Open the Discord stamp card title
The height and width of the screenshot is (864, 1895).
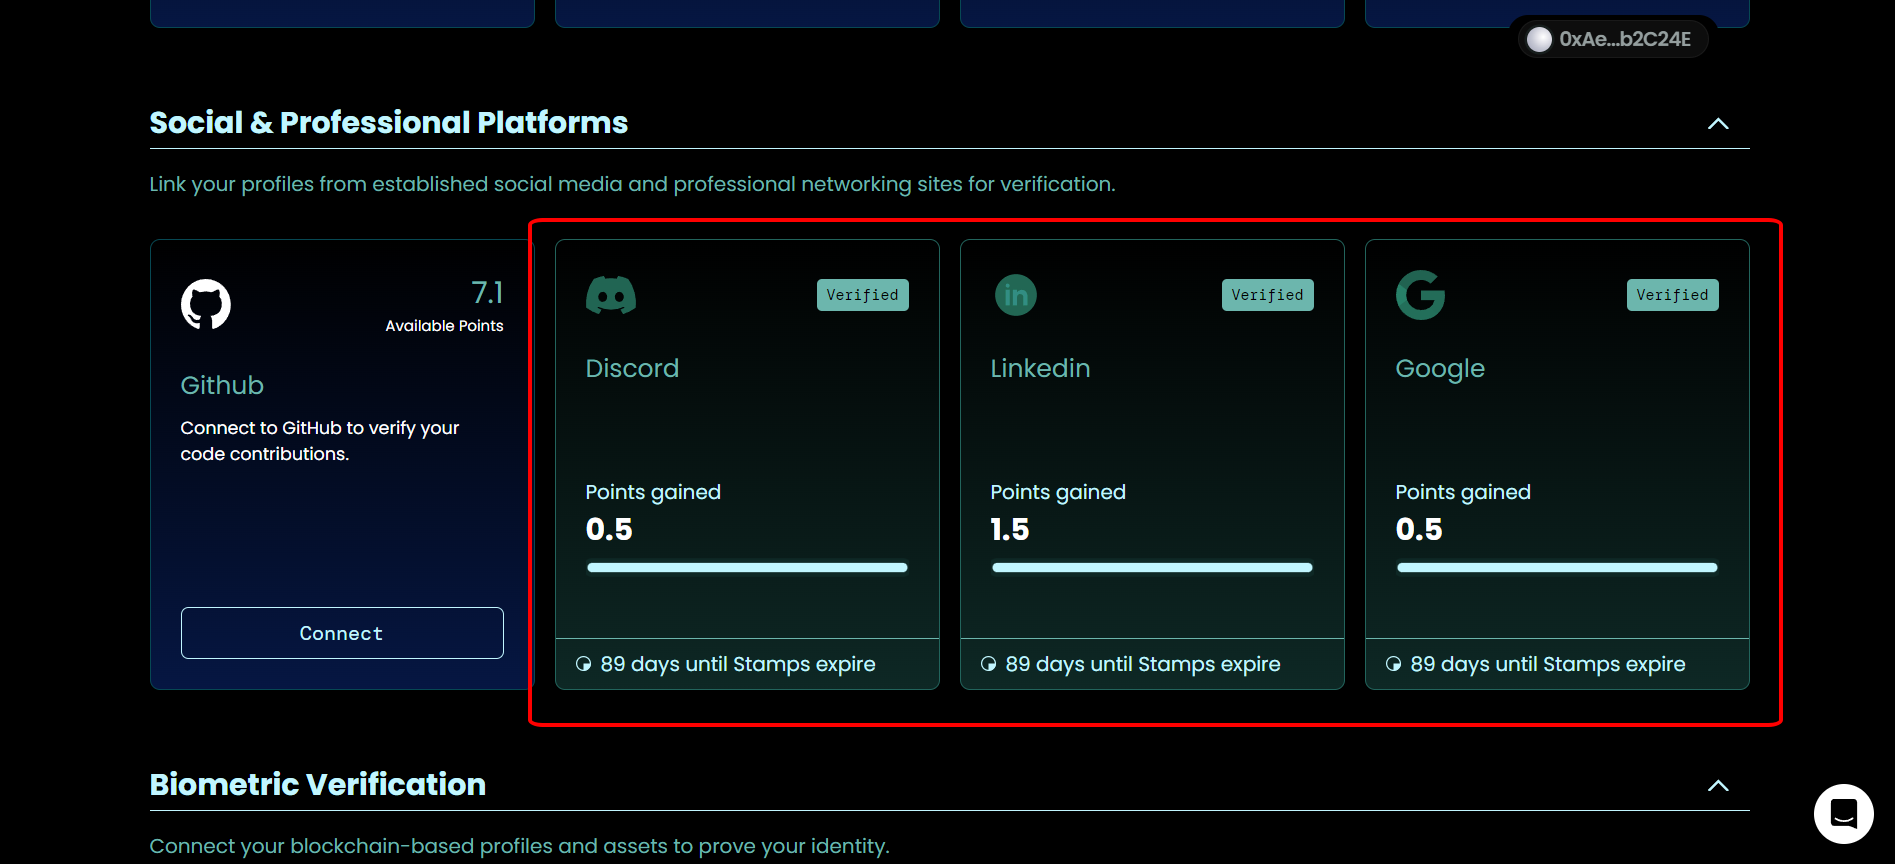pos(632,368)
